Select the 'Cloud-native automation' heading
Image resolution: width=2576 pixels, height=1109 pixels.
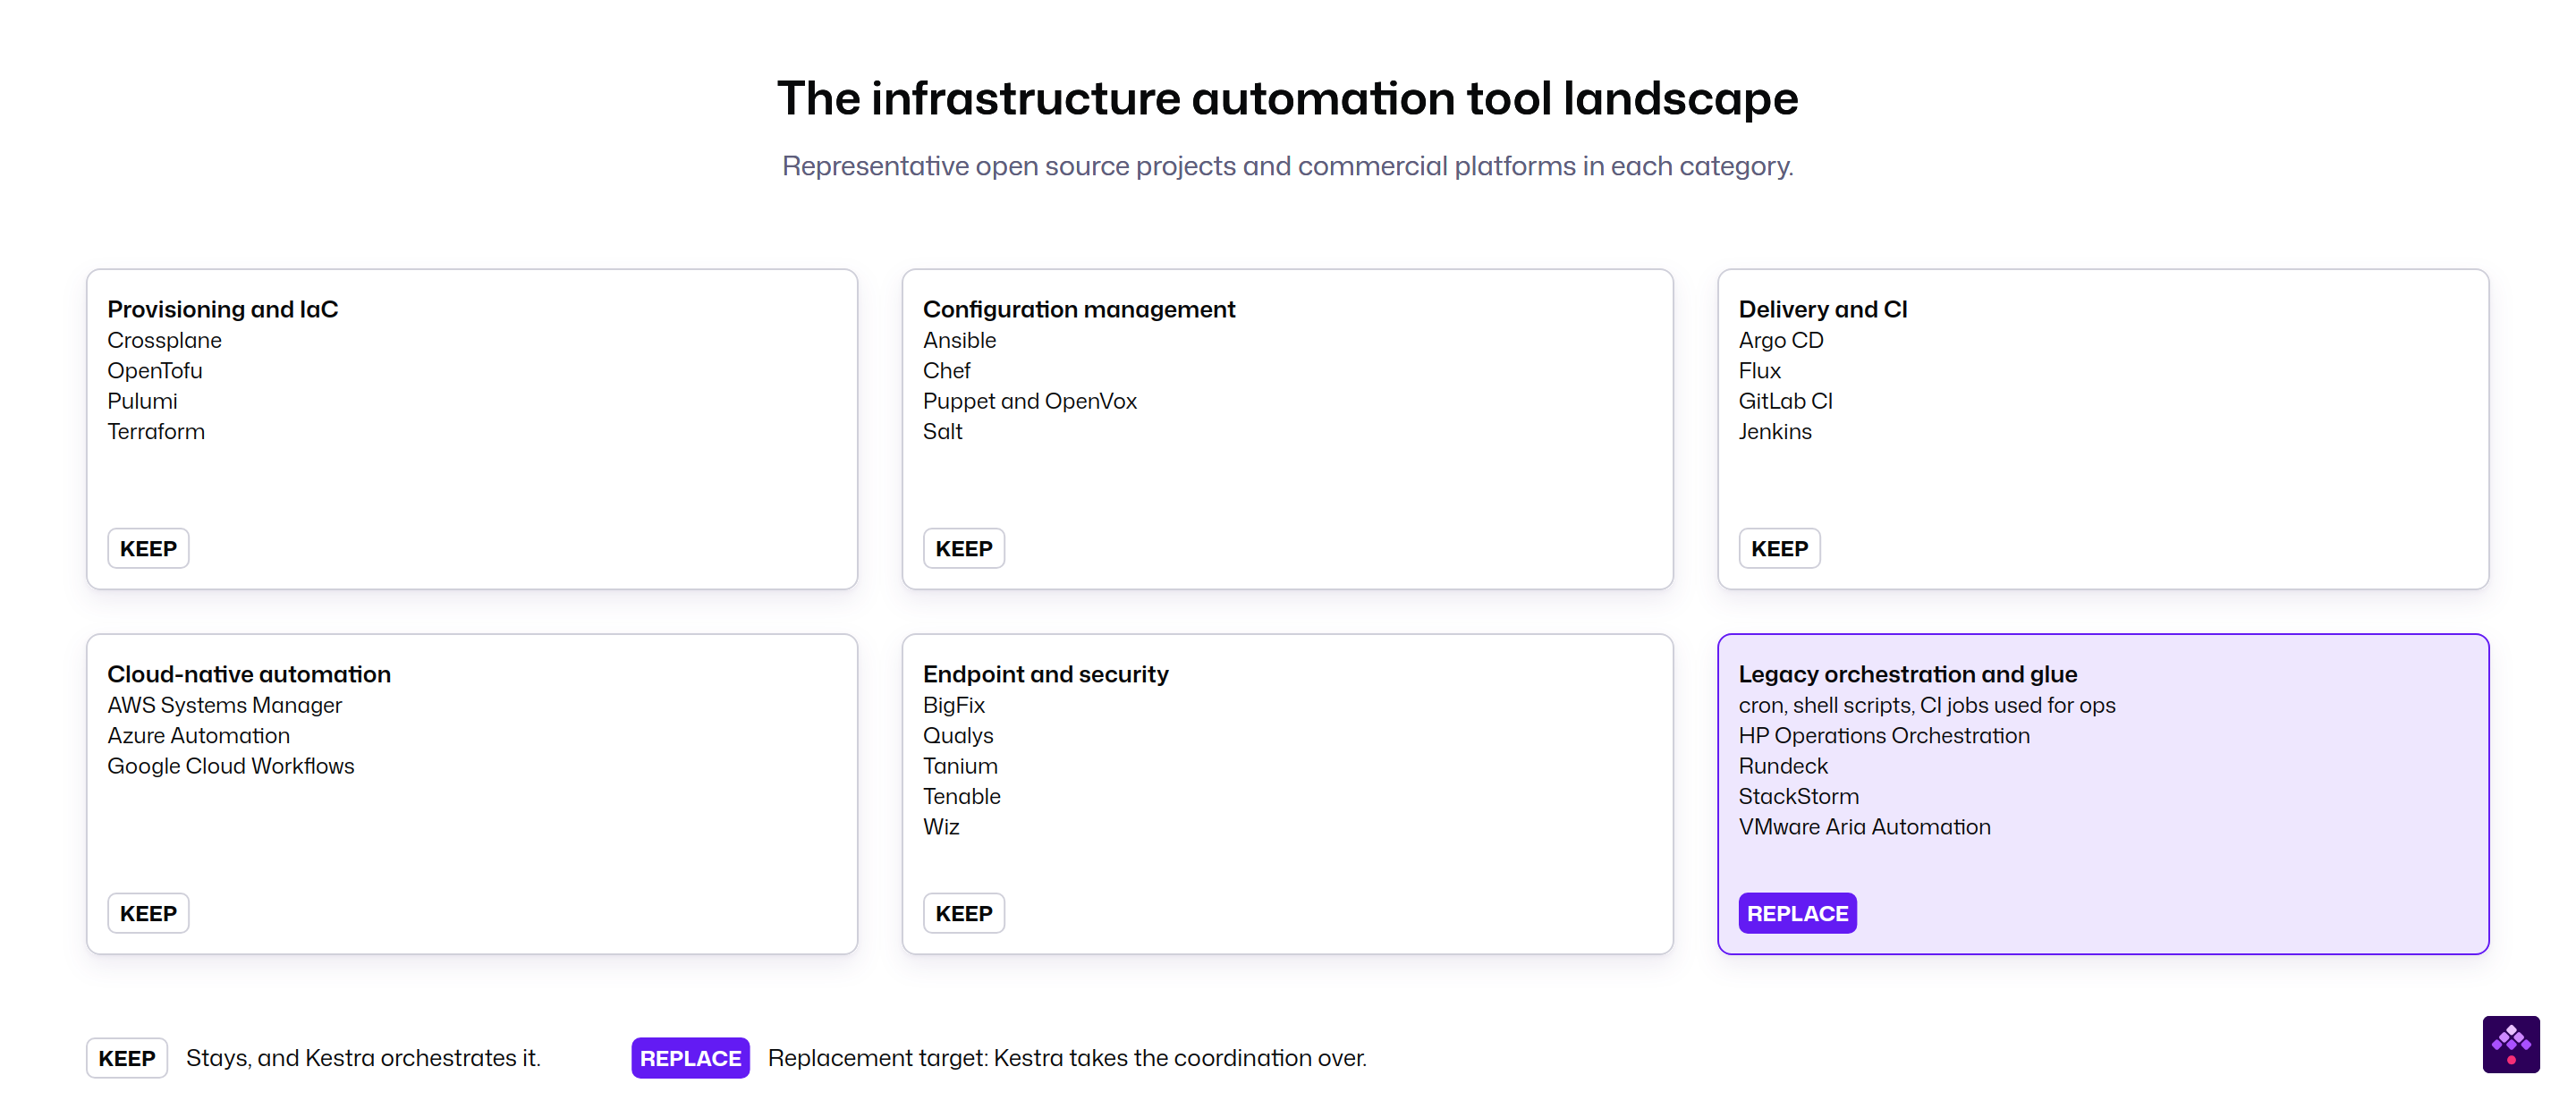249,675
